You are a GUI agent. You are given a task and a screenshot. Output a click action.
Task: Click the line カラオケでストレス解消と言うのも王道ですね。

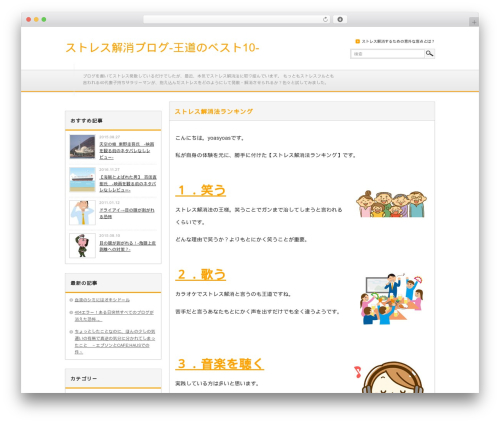234,294
